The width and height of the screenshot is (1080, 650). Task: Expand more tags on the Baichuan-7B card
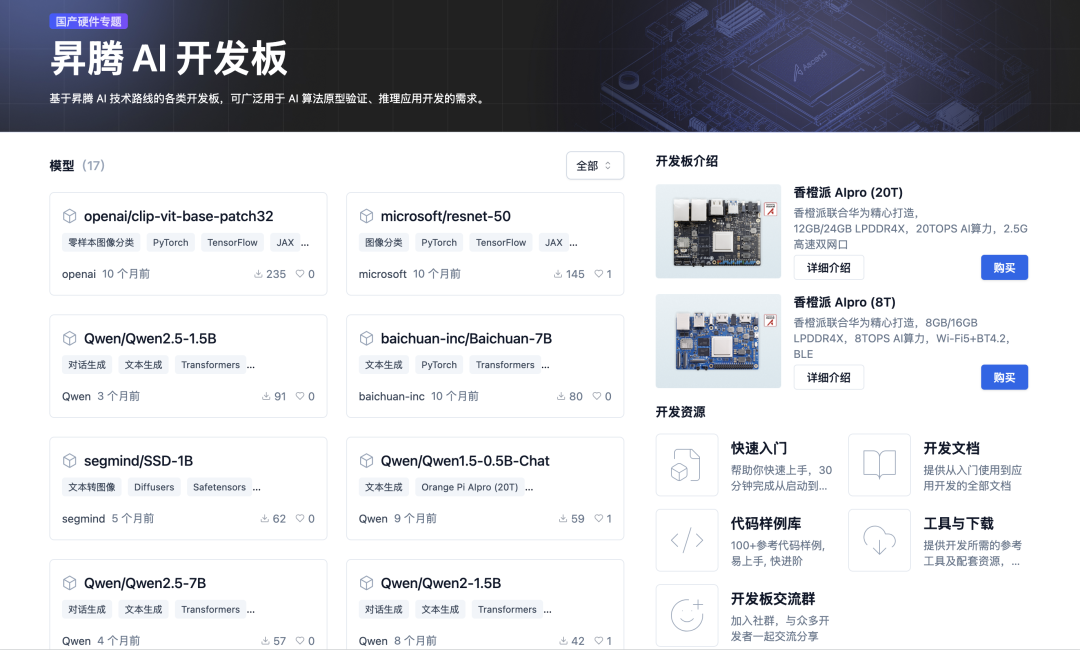coord(546,366)
